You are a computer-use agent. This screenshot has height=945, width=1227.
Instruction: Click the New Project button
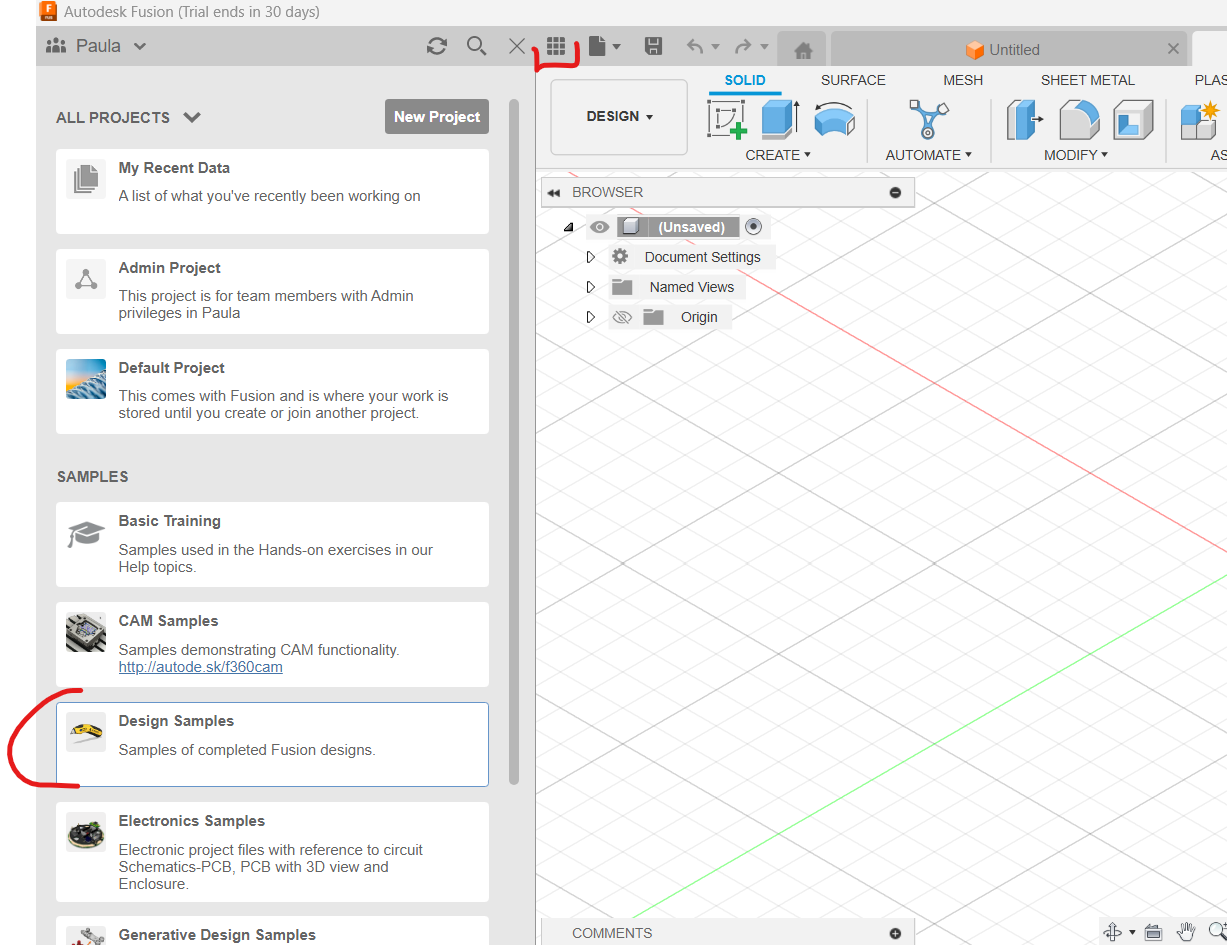click(437, 117)
